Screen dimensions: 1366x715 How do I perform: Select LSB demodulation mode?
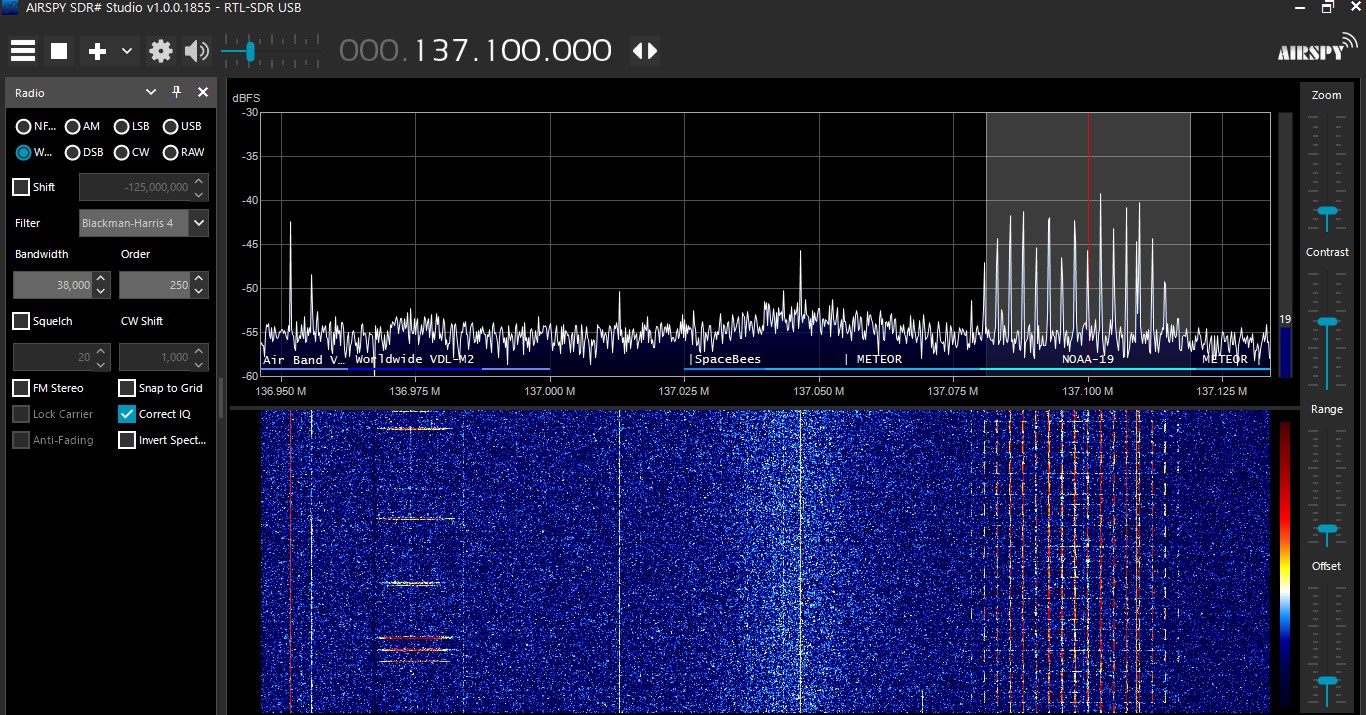122,127
